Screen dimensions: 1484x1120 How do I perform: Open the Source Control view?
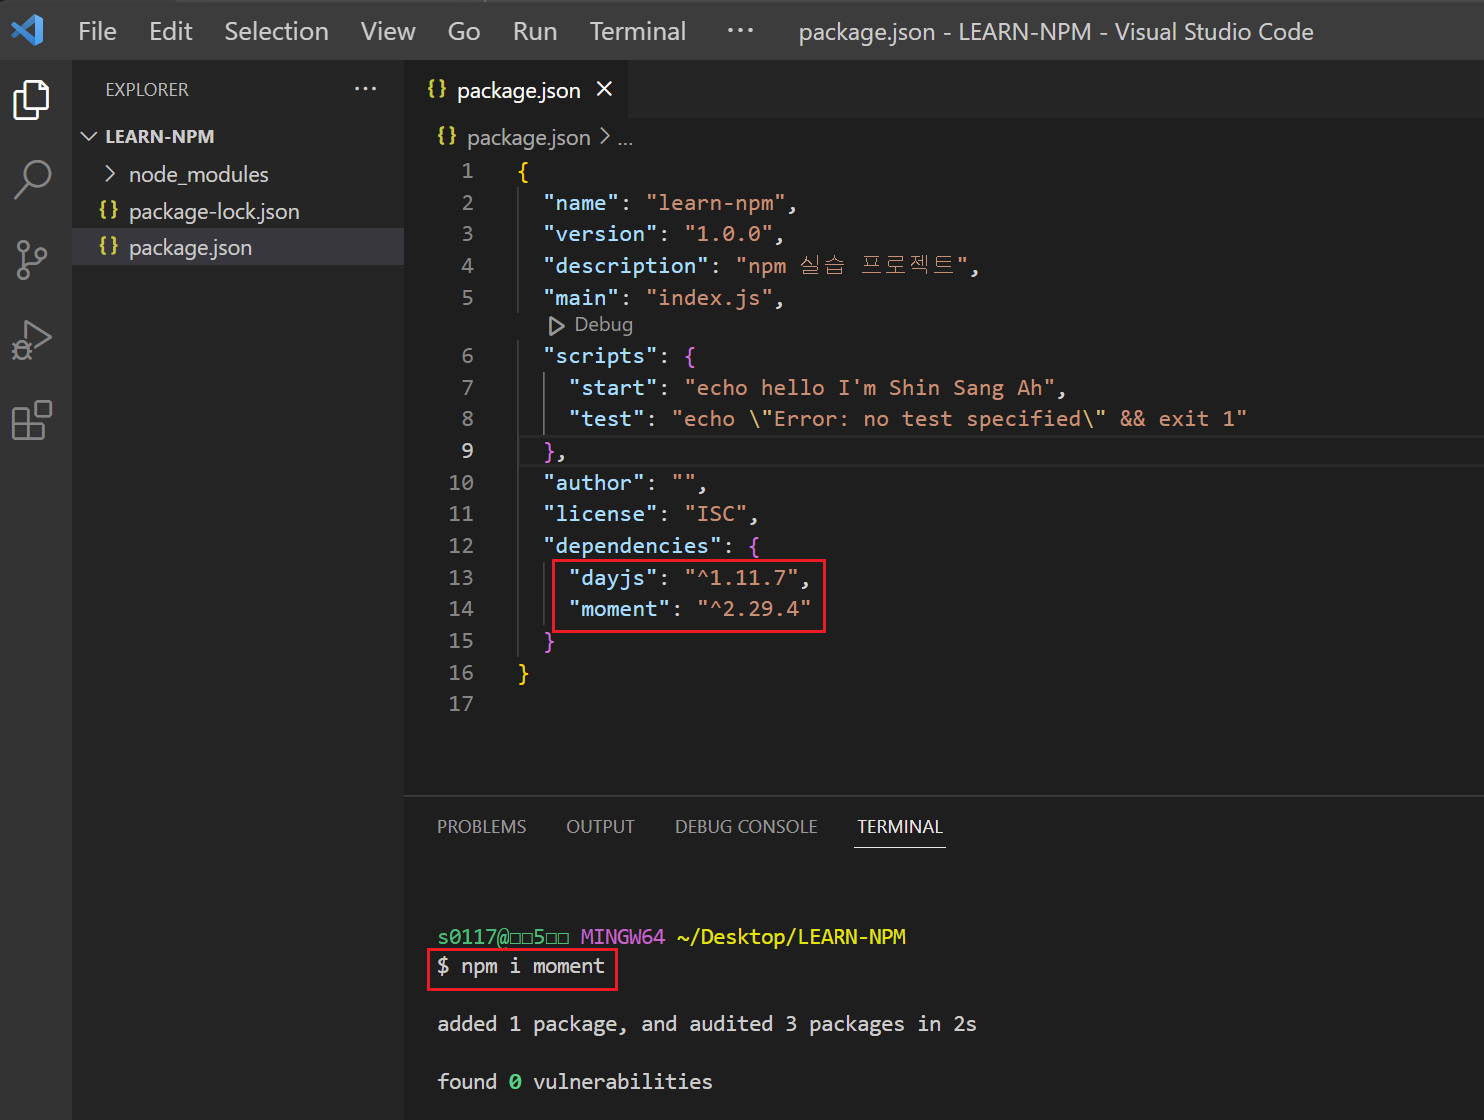pos(32,260)
